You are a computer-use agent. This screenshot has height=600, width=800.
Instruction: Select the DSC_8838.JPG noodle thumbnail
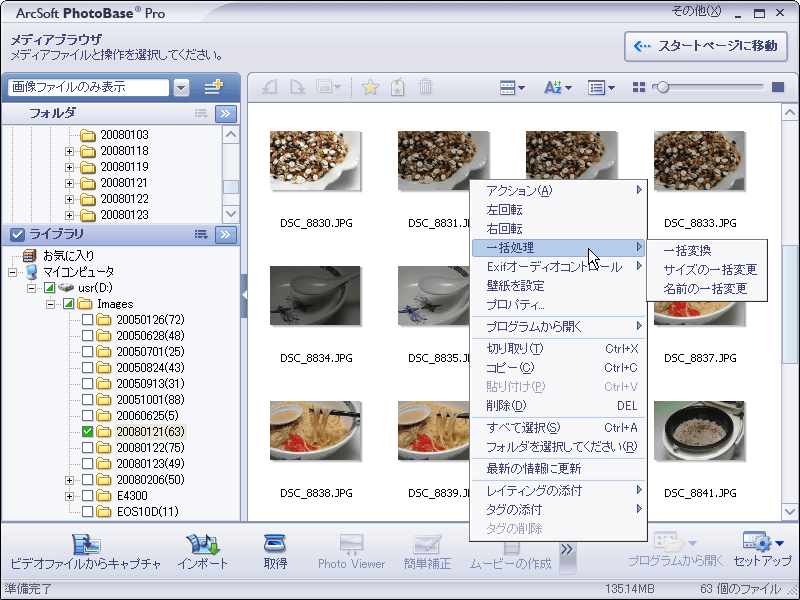[315, 431]
